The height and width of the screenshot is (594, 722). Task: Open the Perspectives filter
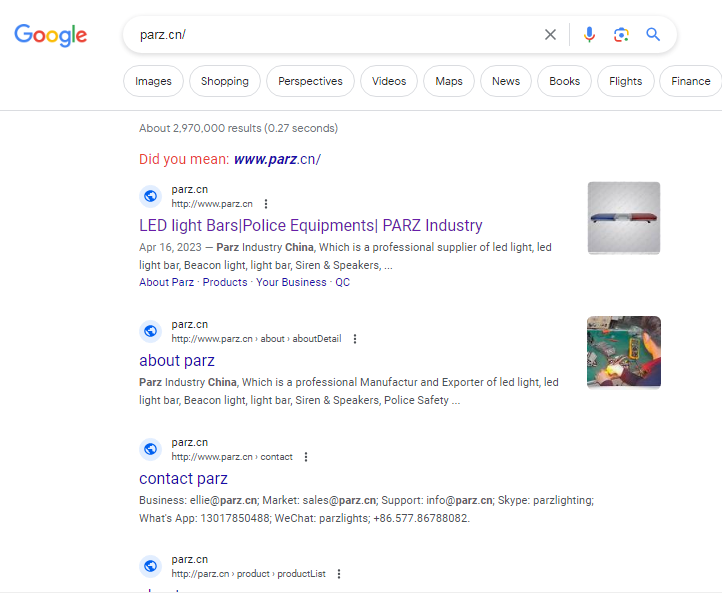(310, 81)
